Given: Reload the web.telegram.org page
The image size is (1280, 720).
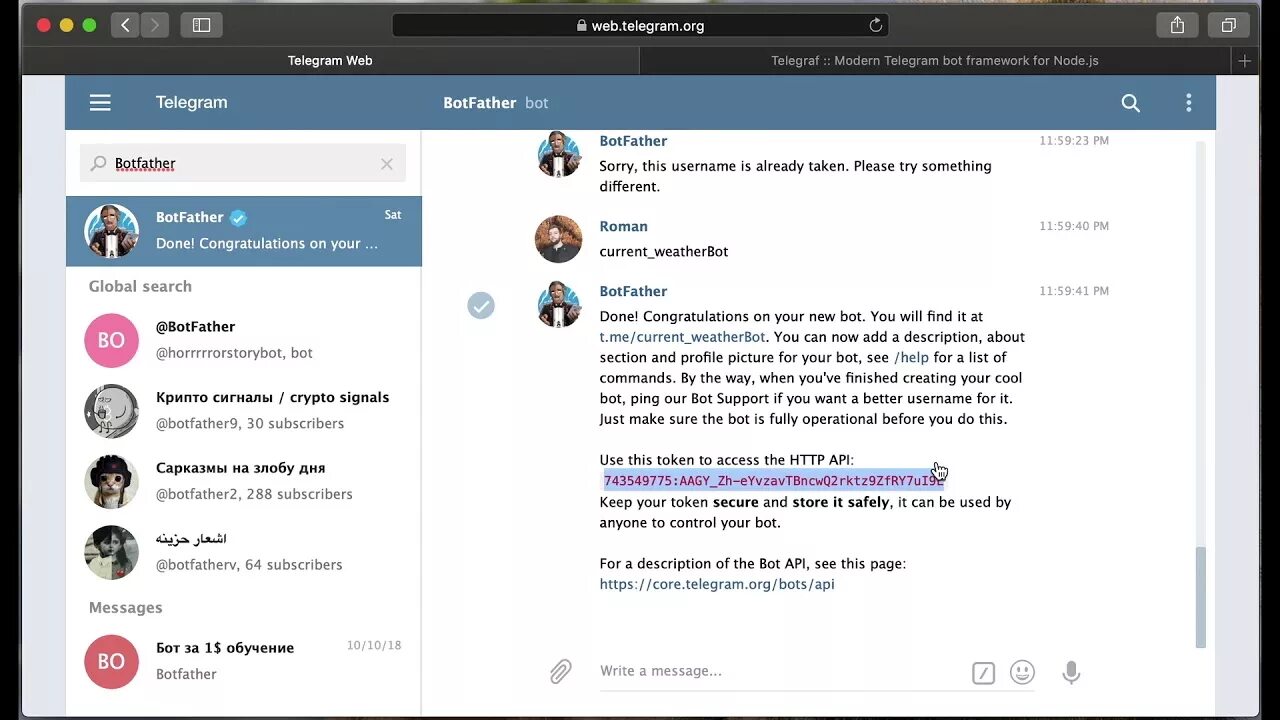Looking at the screenshot, I should [x=876, y=25].
